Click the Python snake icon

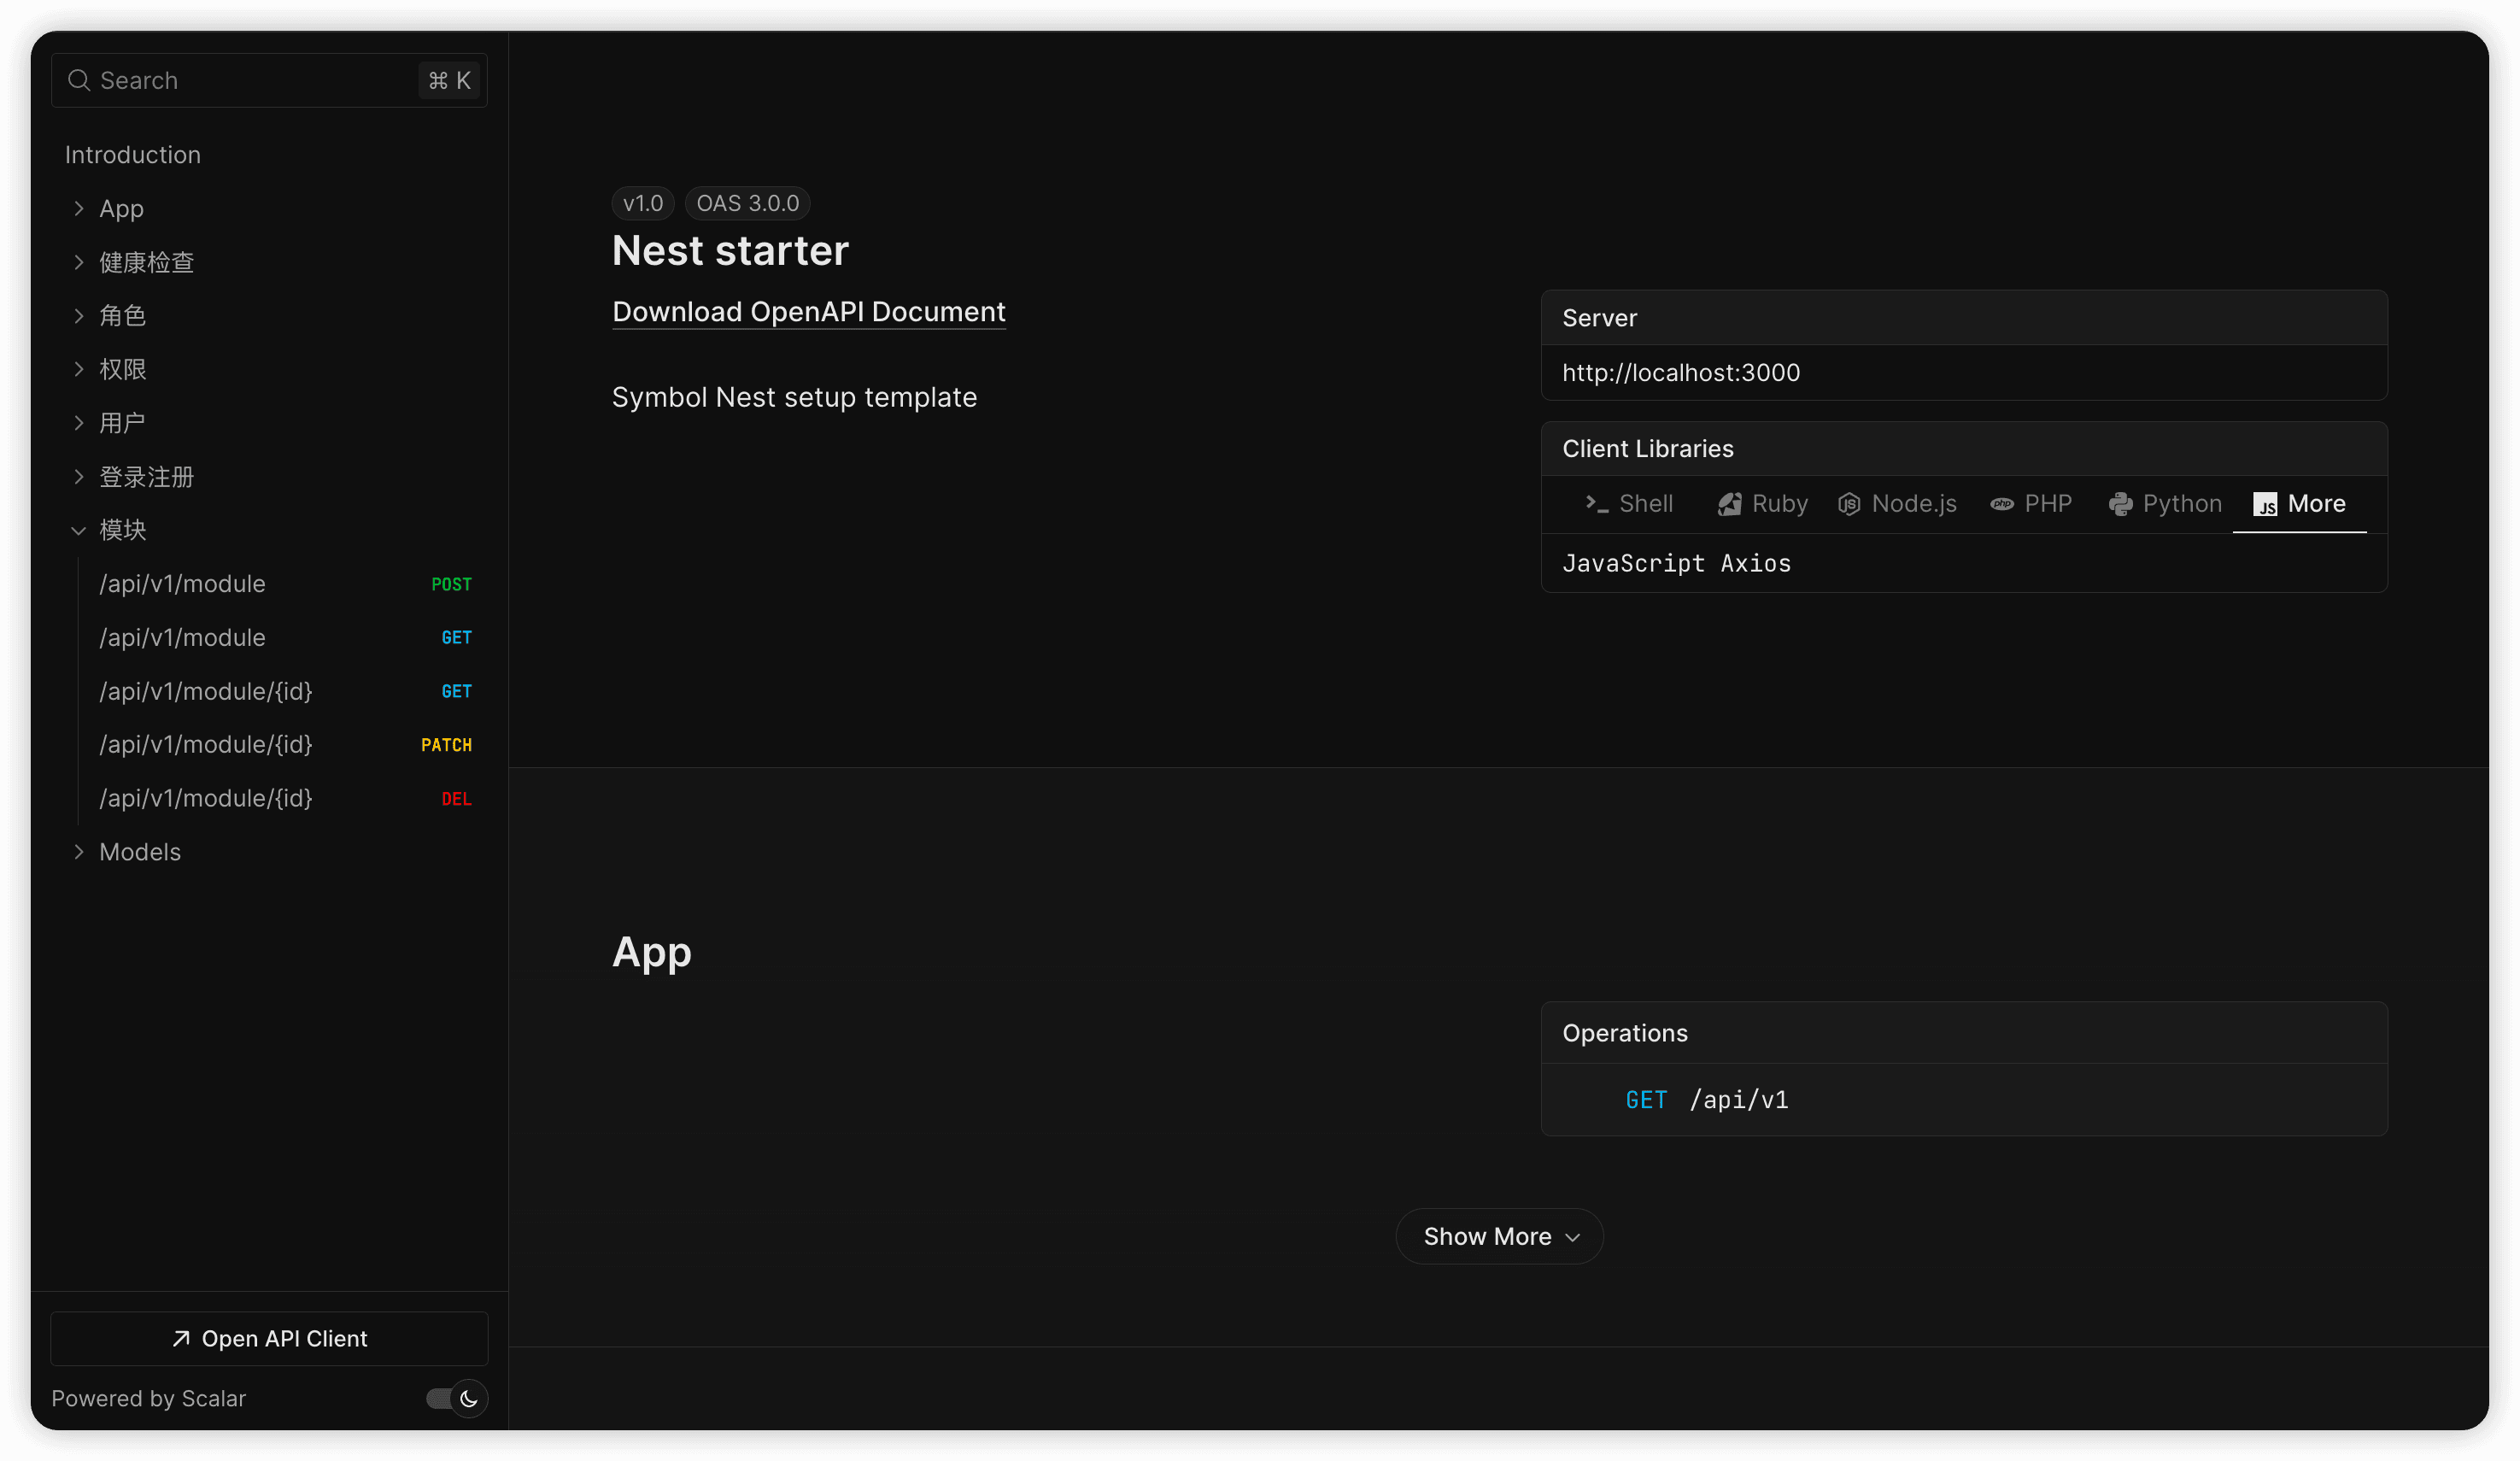point(2120,504)
